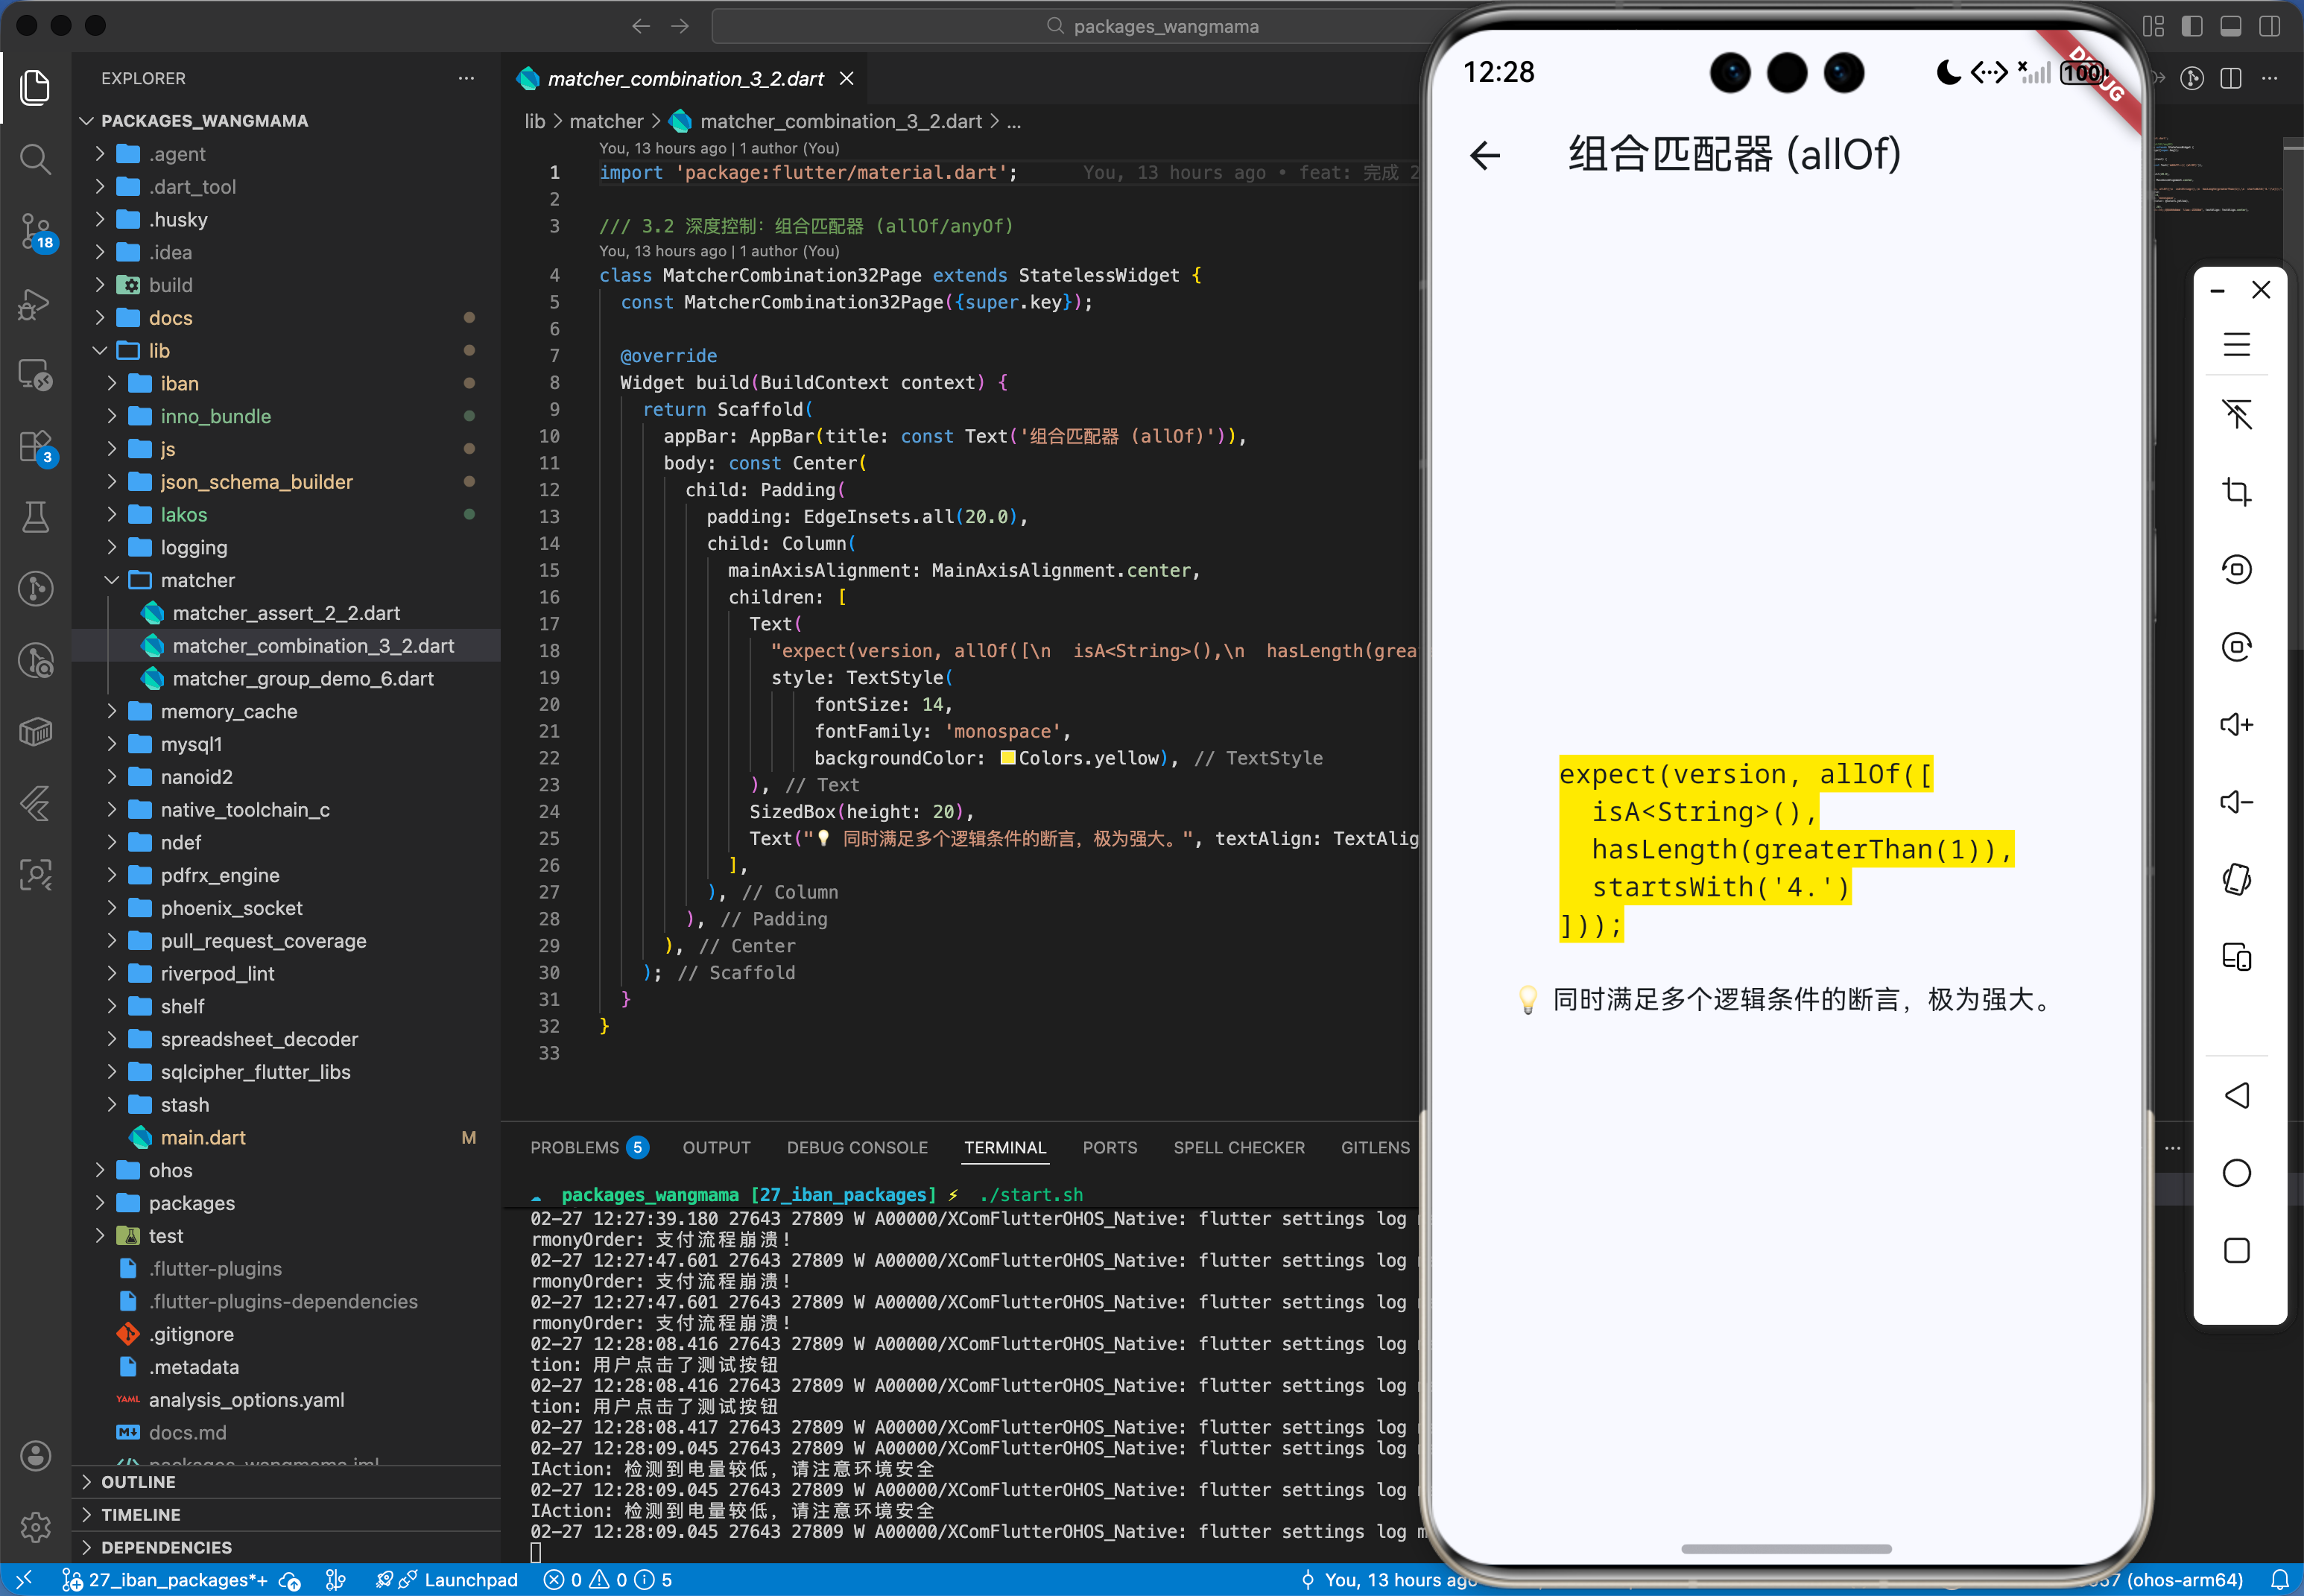Toggle primary side bar layout icon
The height and width of the screenshot is (1596, 2304).
tap(2191, 26)
